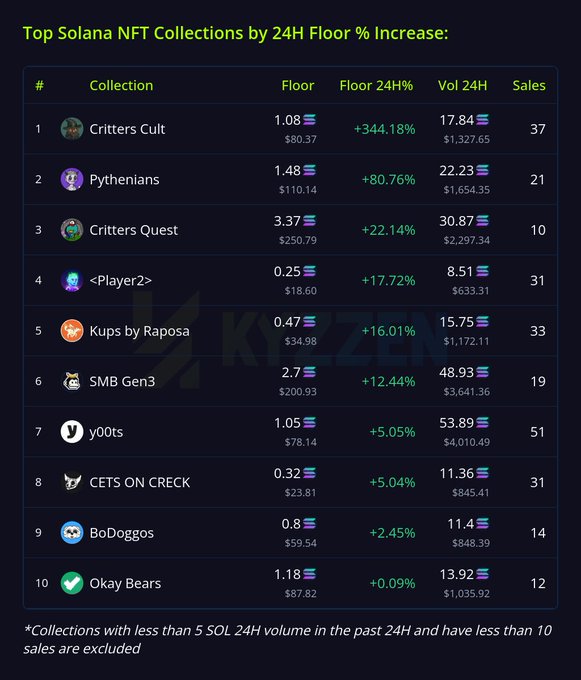Screen dimensions: 581x680
Task: Click the Kups by Raposa avatar
Action: (72, 331)
